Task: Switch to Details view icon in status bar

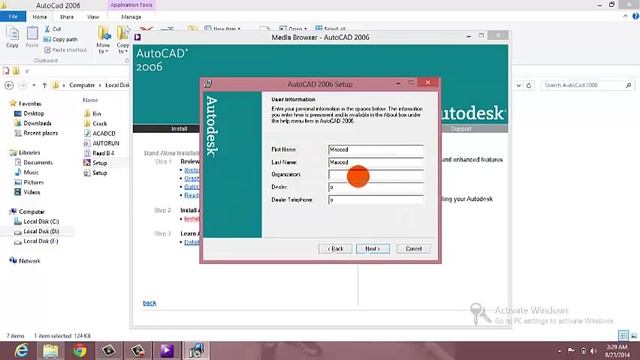Action: coord(623,336)
